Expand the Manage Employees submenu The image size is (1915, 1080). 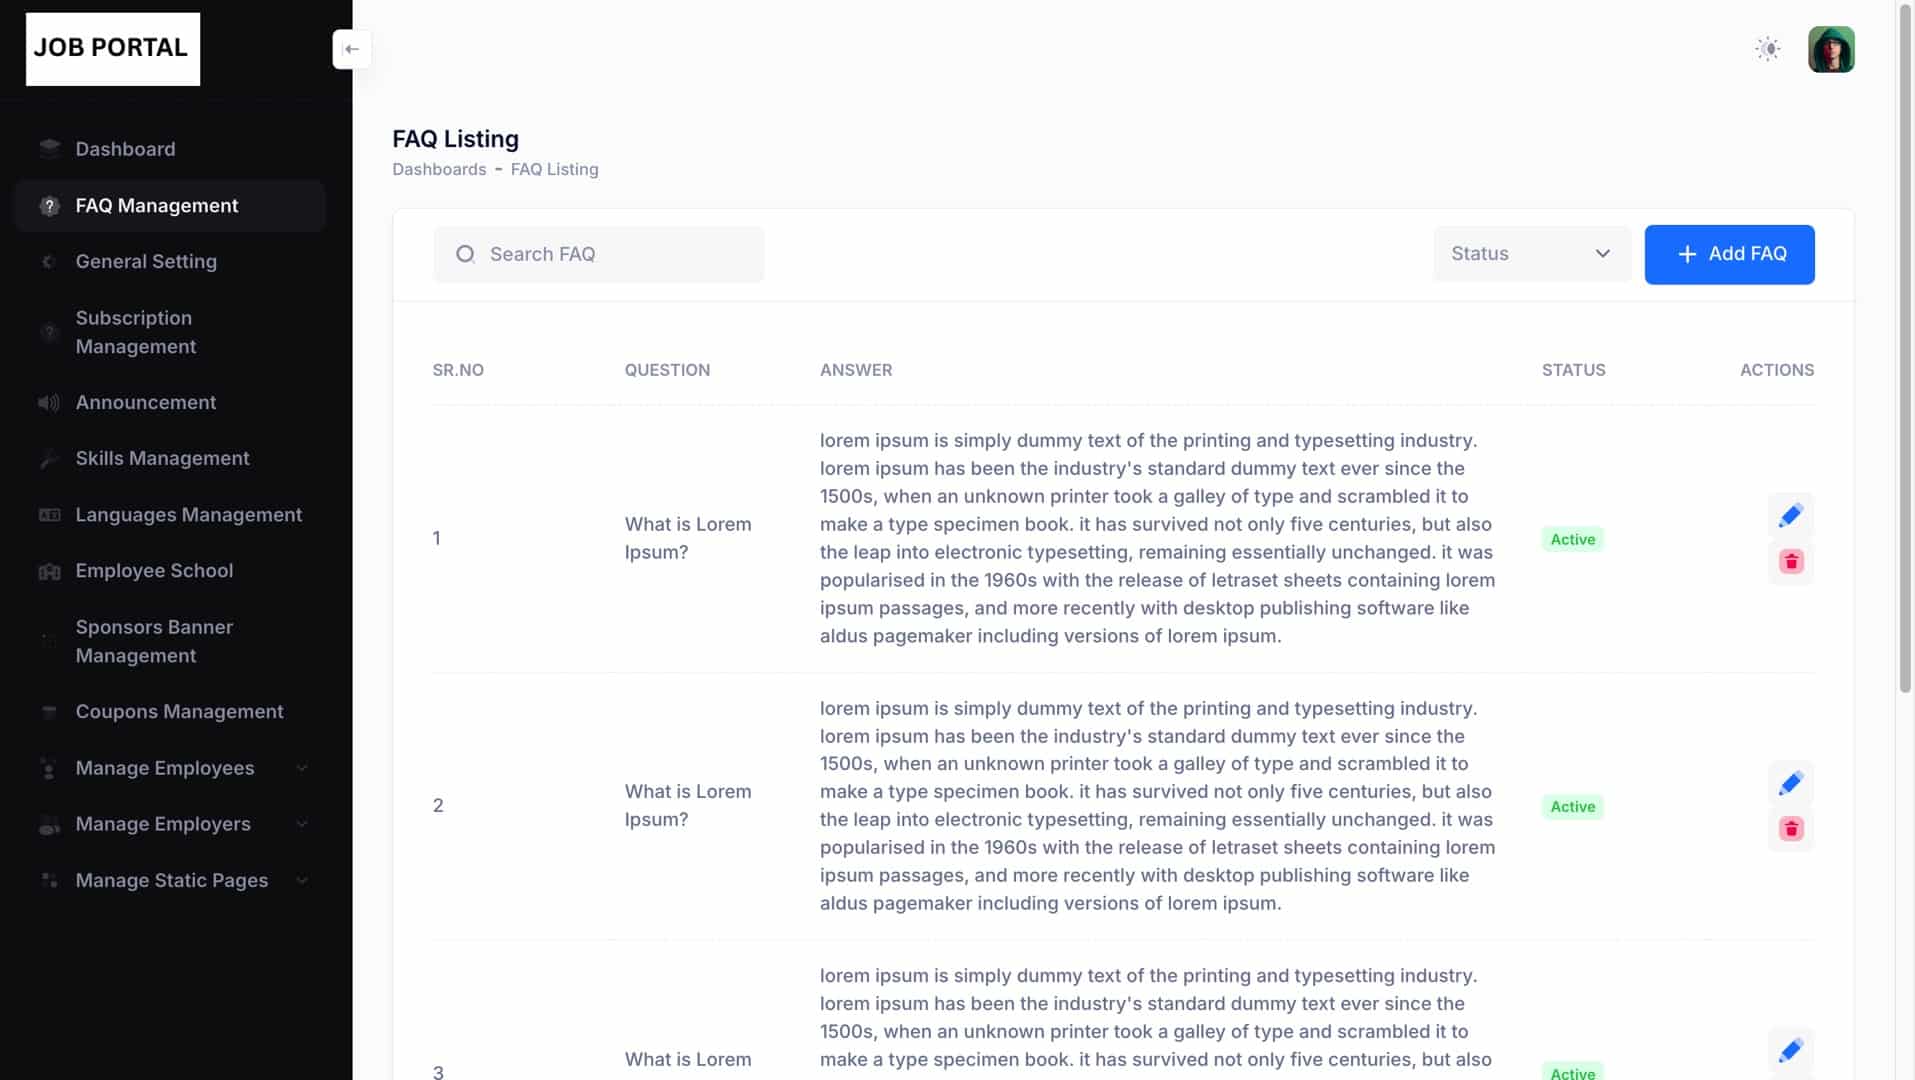click(302, 768)
